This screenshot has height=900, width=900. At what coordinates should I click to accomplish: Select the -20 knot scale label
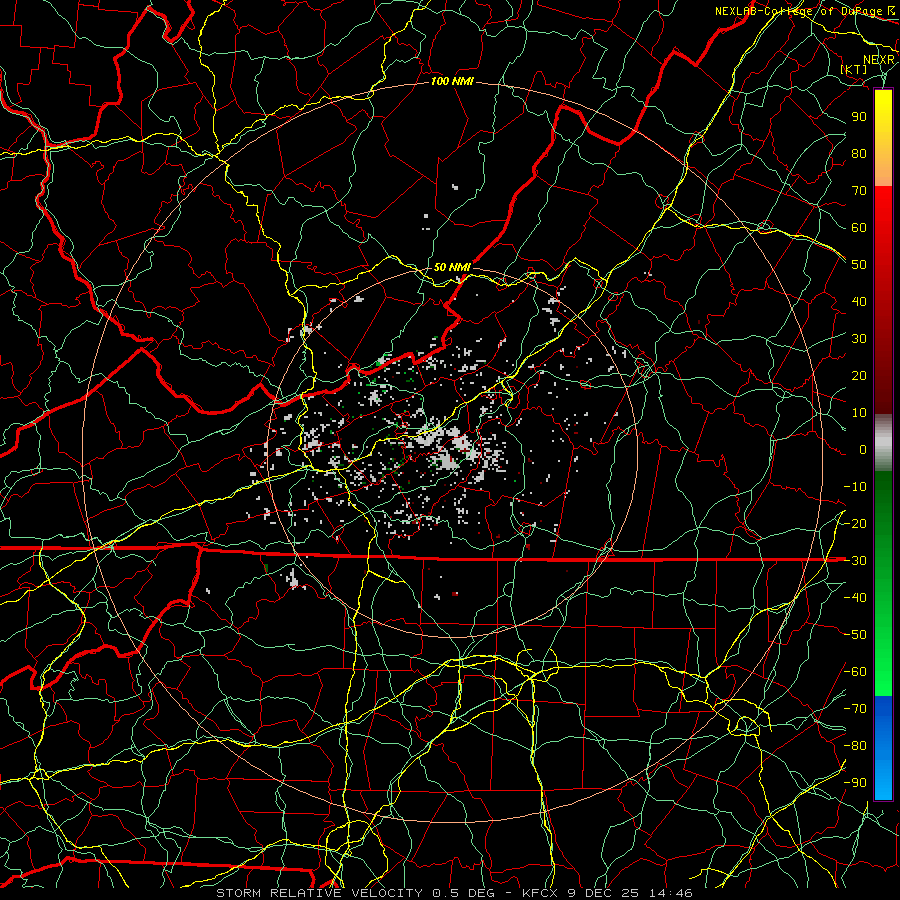[x=855, y=523]
